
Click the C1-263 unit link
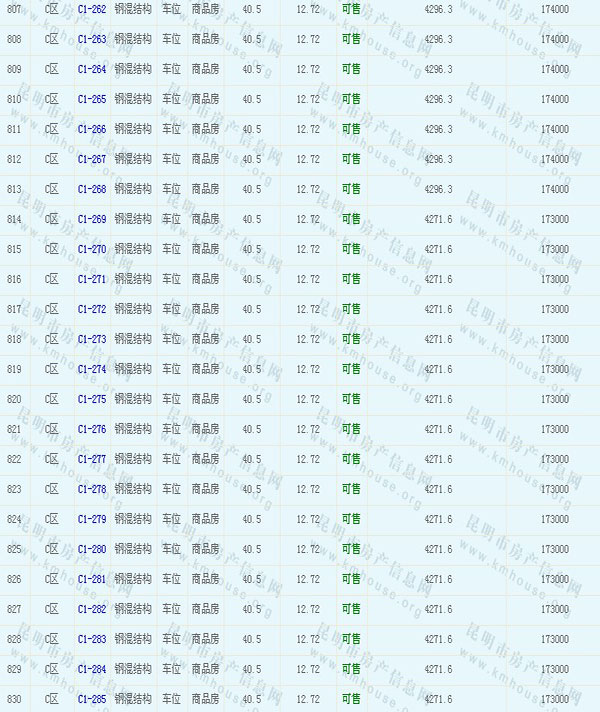[91, 40]
